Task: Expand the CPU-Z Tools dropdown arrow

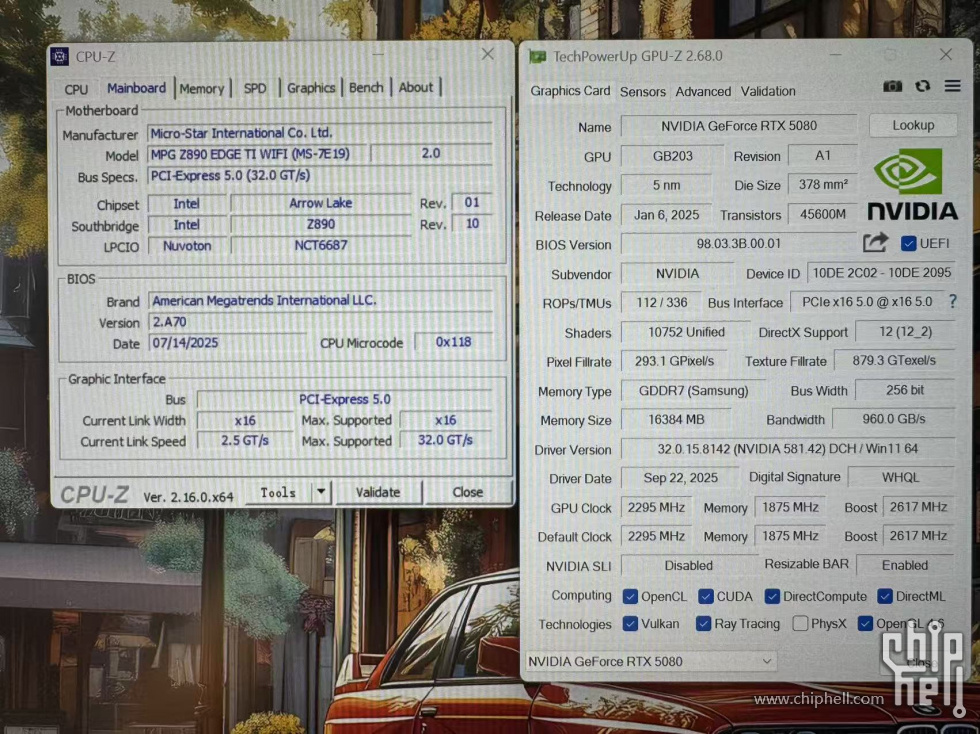Action: point(320,491)
